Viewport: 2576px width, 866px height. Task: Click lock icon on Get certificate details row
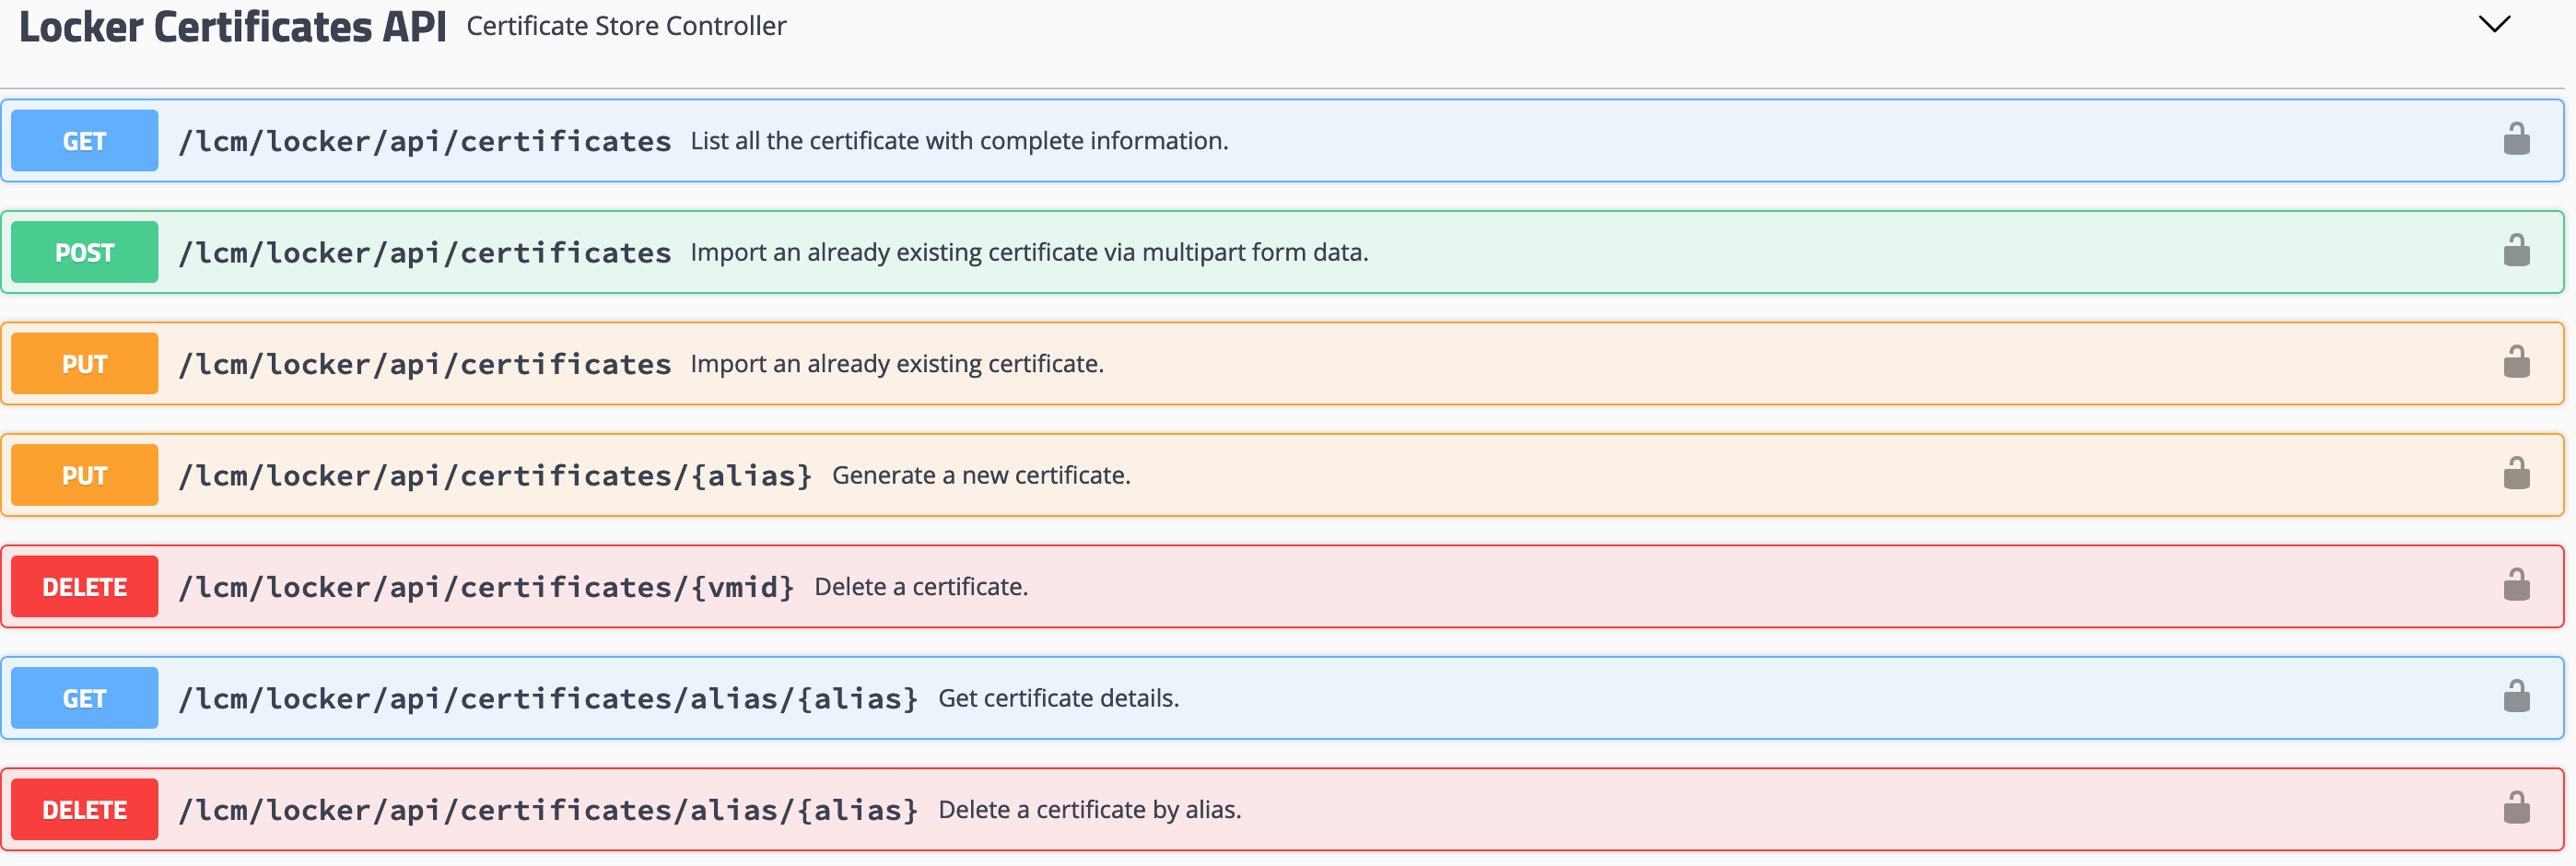pyautogui.click(x=2516, y=696)
